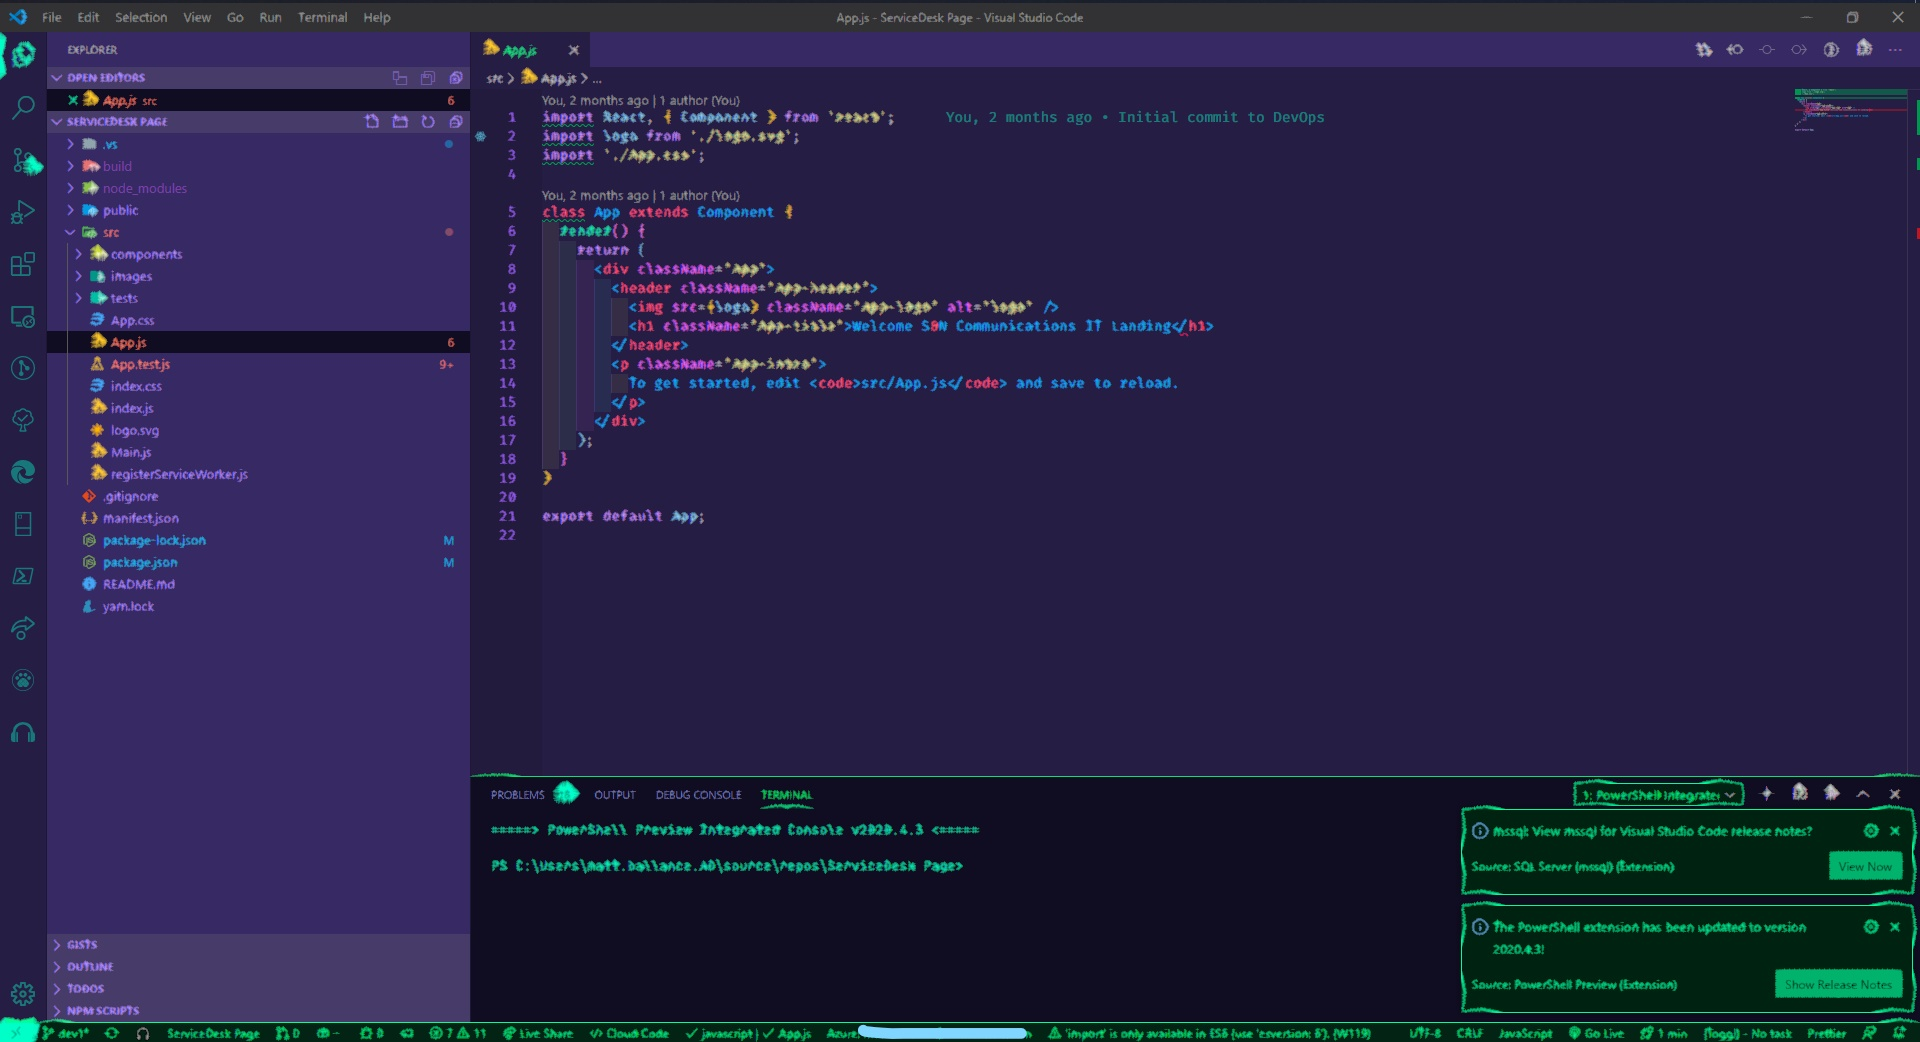Click Go Live in status bar

click(1596, 1033)
